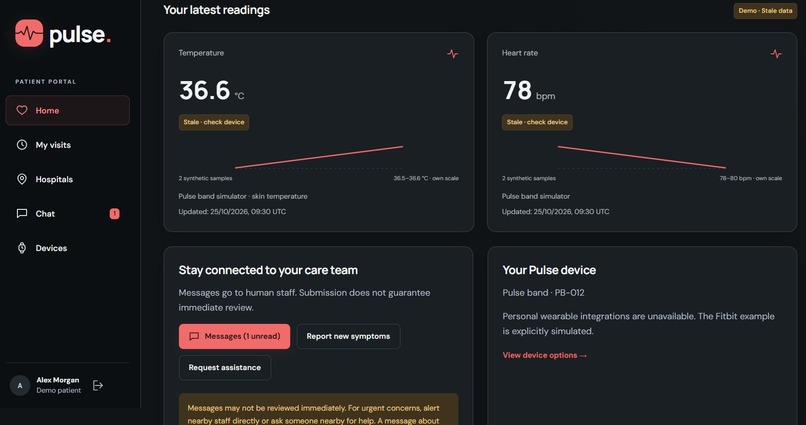Click the temperature trend line chart

(319, 157)
